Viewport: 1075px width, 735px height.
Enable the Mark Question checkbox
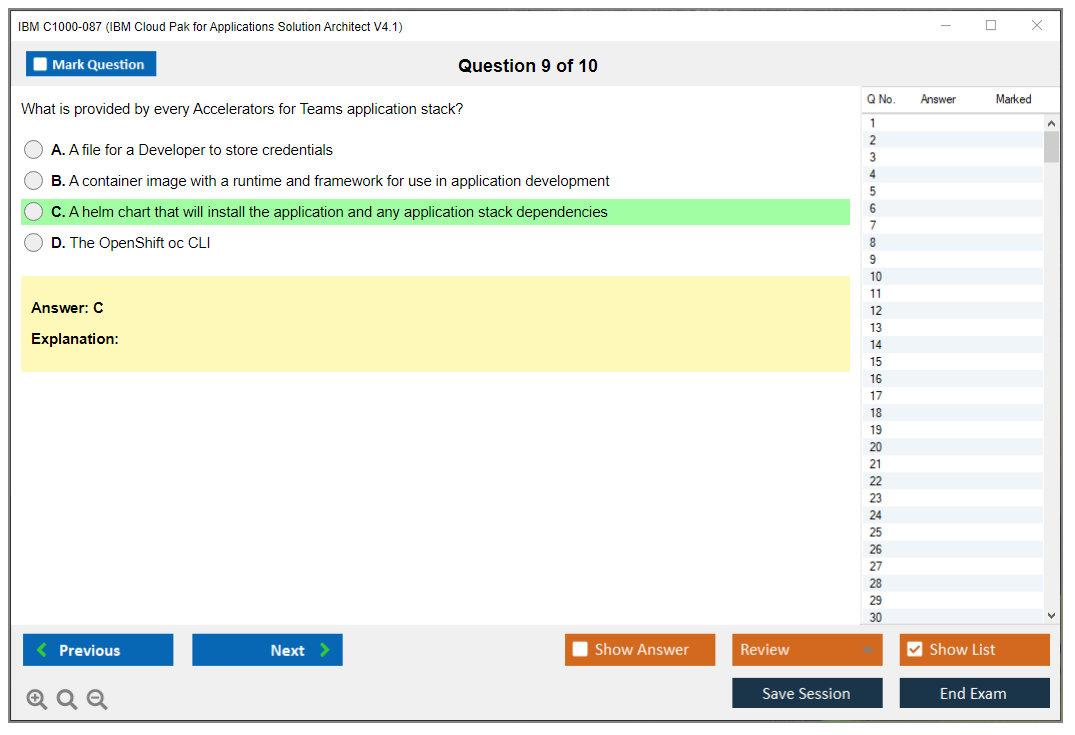pos(41,64)
